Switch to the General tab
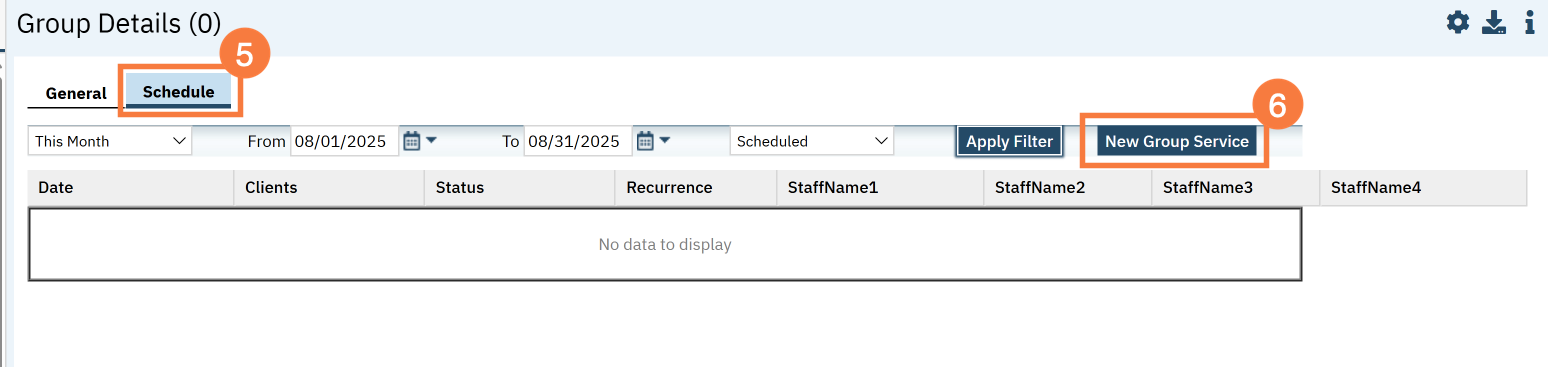The height and width of the screenshot is (368, 1548). point(76,93)
